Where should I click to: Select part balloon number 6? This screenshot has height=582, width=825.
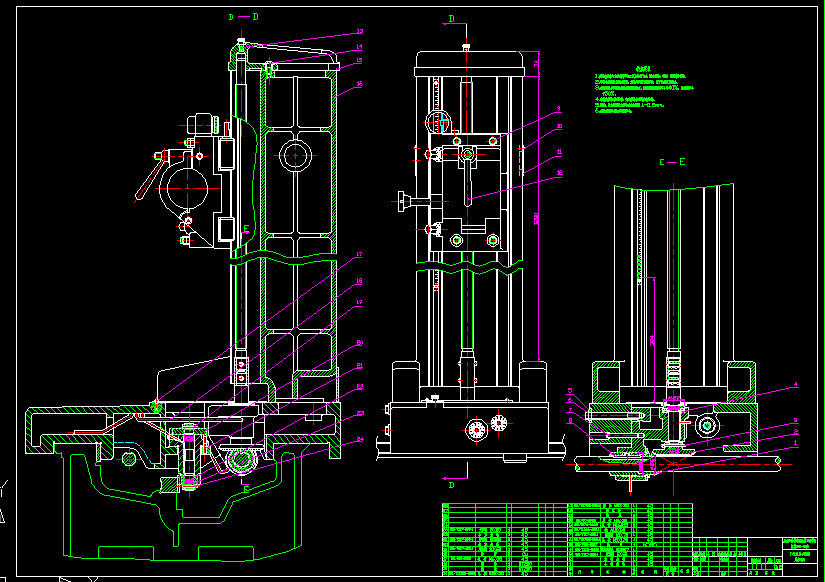tap(570, 400)
